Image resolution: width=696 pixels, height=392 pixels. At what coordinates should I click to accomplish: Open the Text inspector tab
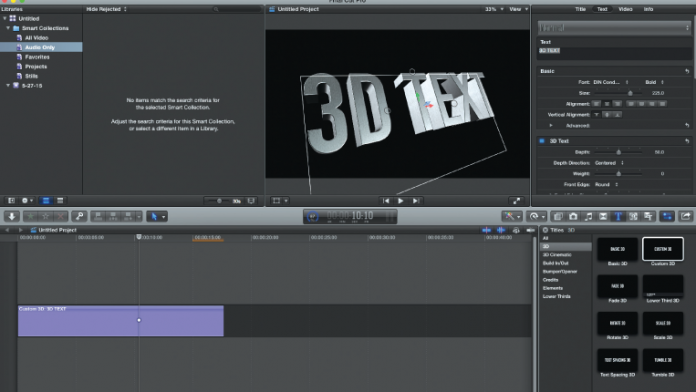[x=602, y=9]
